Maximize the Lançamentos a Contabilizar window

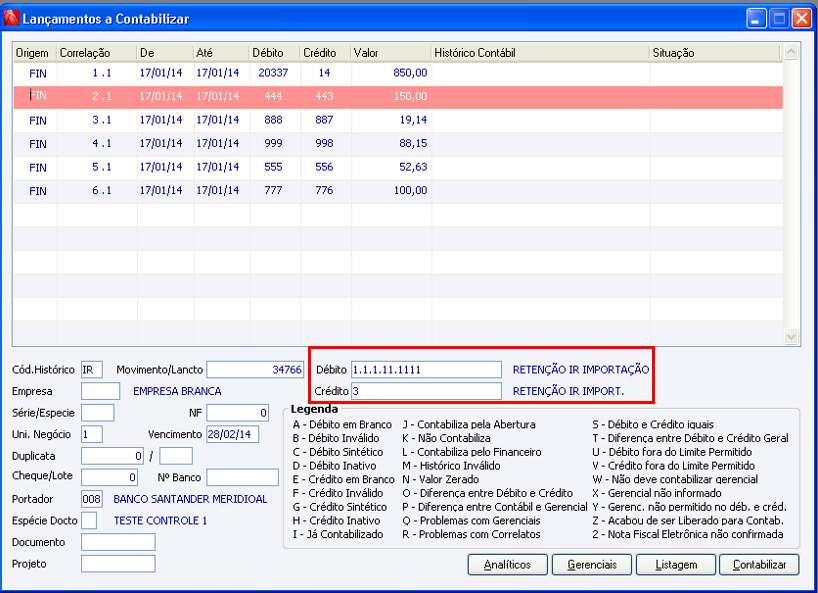[x=780, y=18]
